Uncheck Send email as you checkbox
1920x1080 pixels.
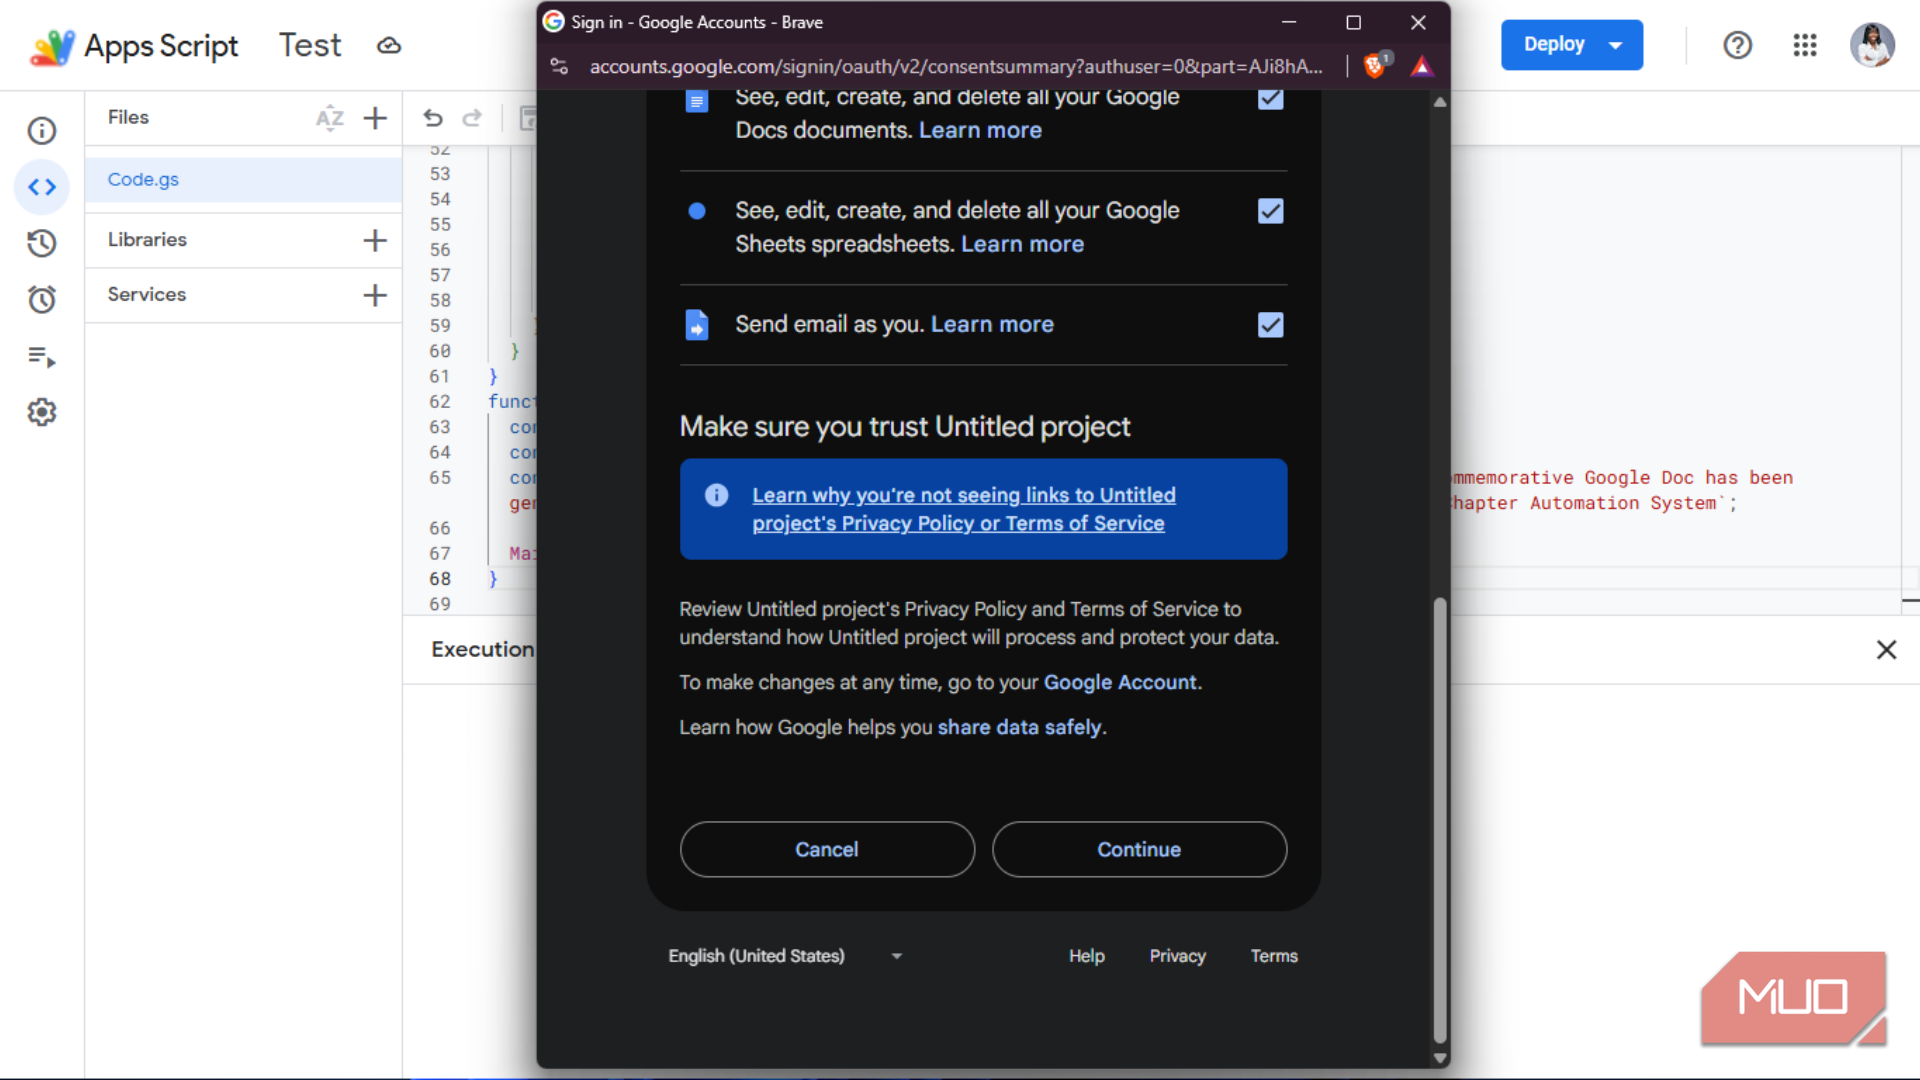pos(1271,325)
